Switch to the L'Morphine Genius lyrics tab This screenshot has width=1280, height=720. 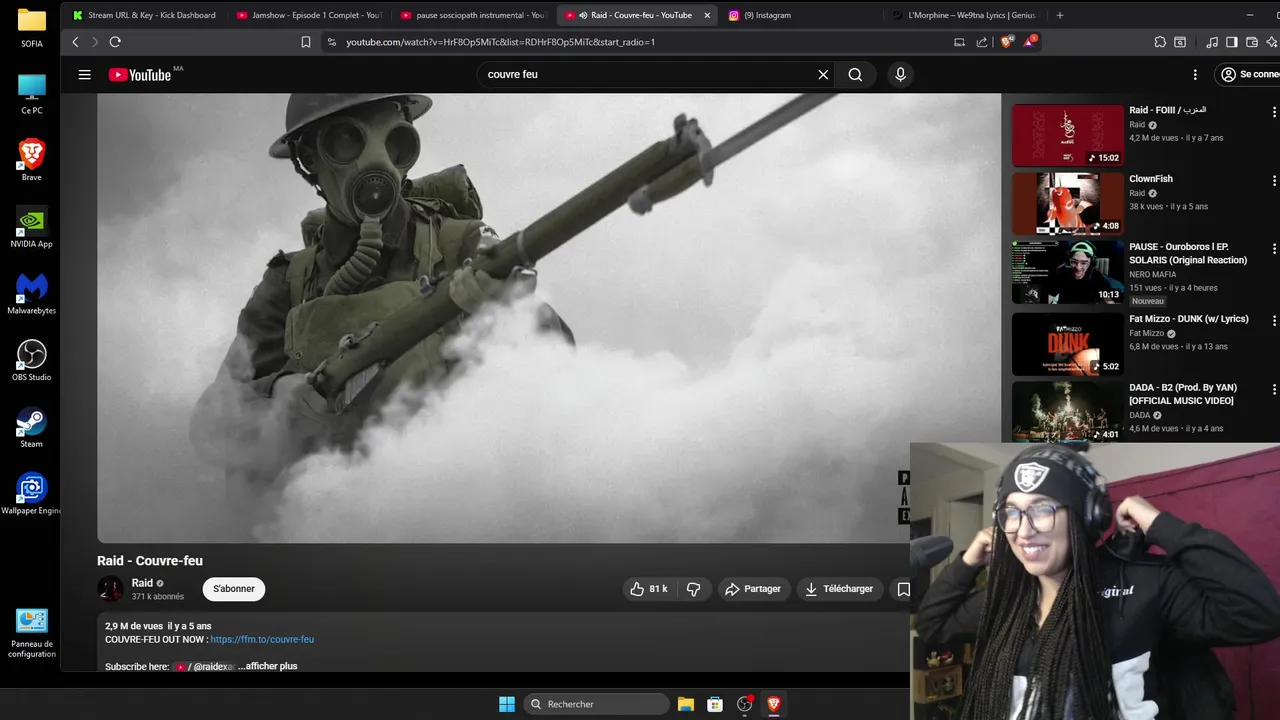964,15
